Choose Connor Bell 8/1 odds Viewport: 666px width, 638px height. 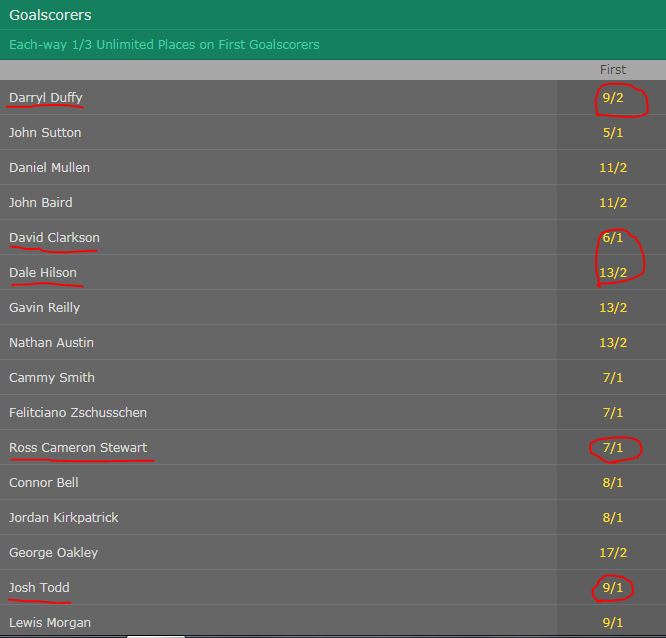pyautogui.click(x=612, y=482)
